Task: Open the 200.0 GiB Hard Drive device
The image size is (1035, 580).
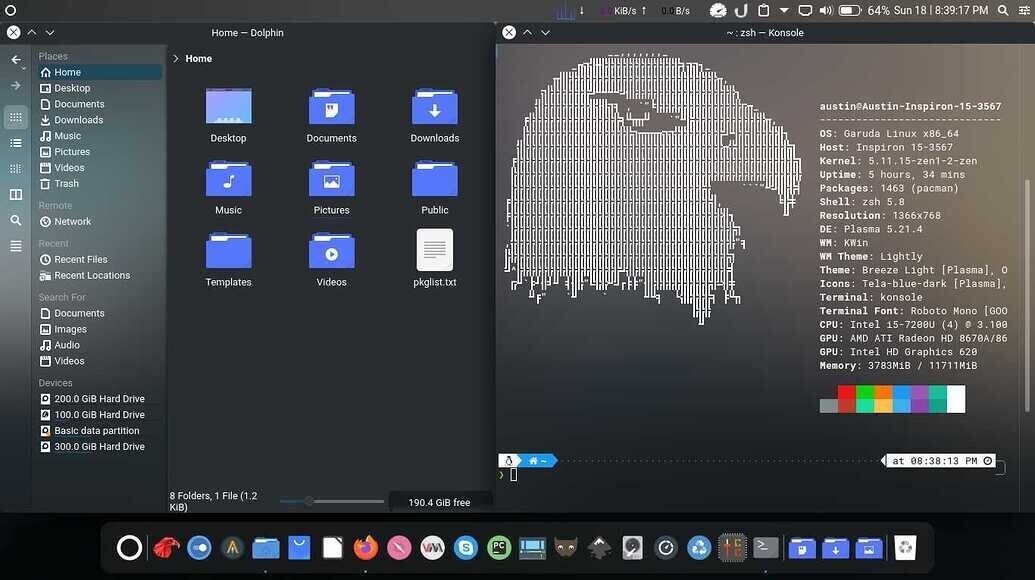Action: coord(100,399)
